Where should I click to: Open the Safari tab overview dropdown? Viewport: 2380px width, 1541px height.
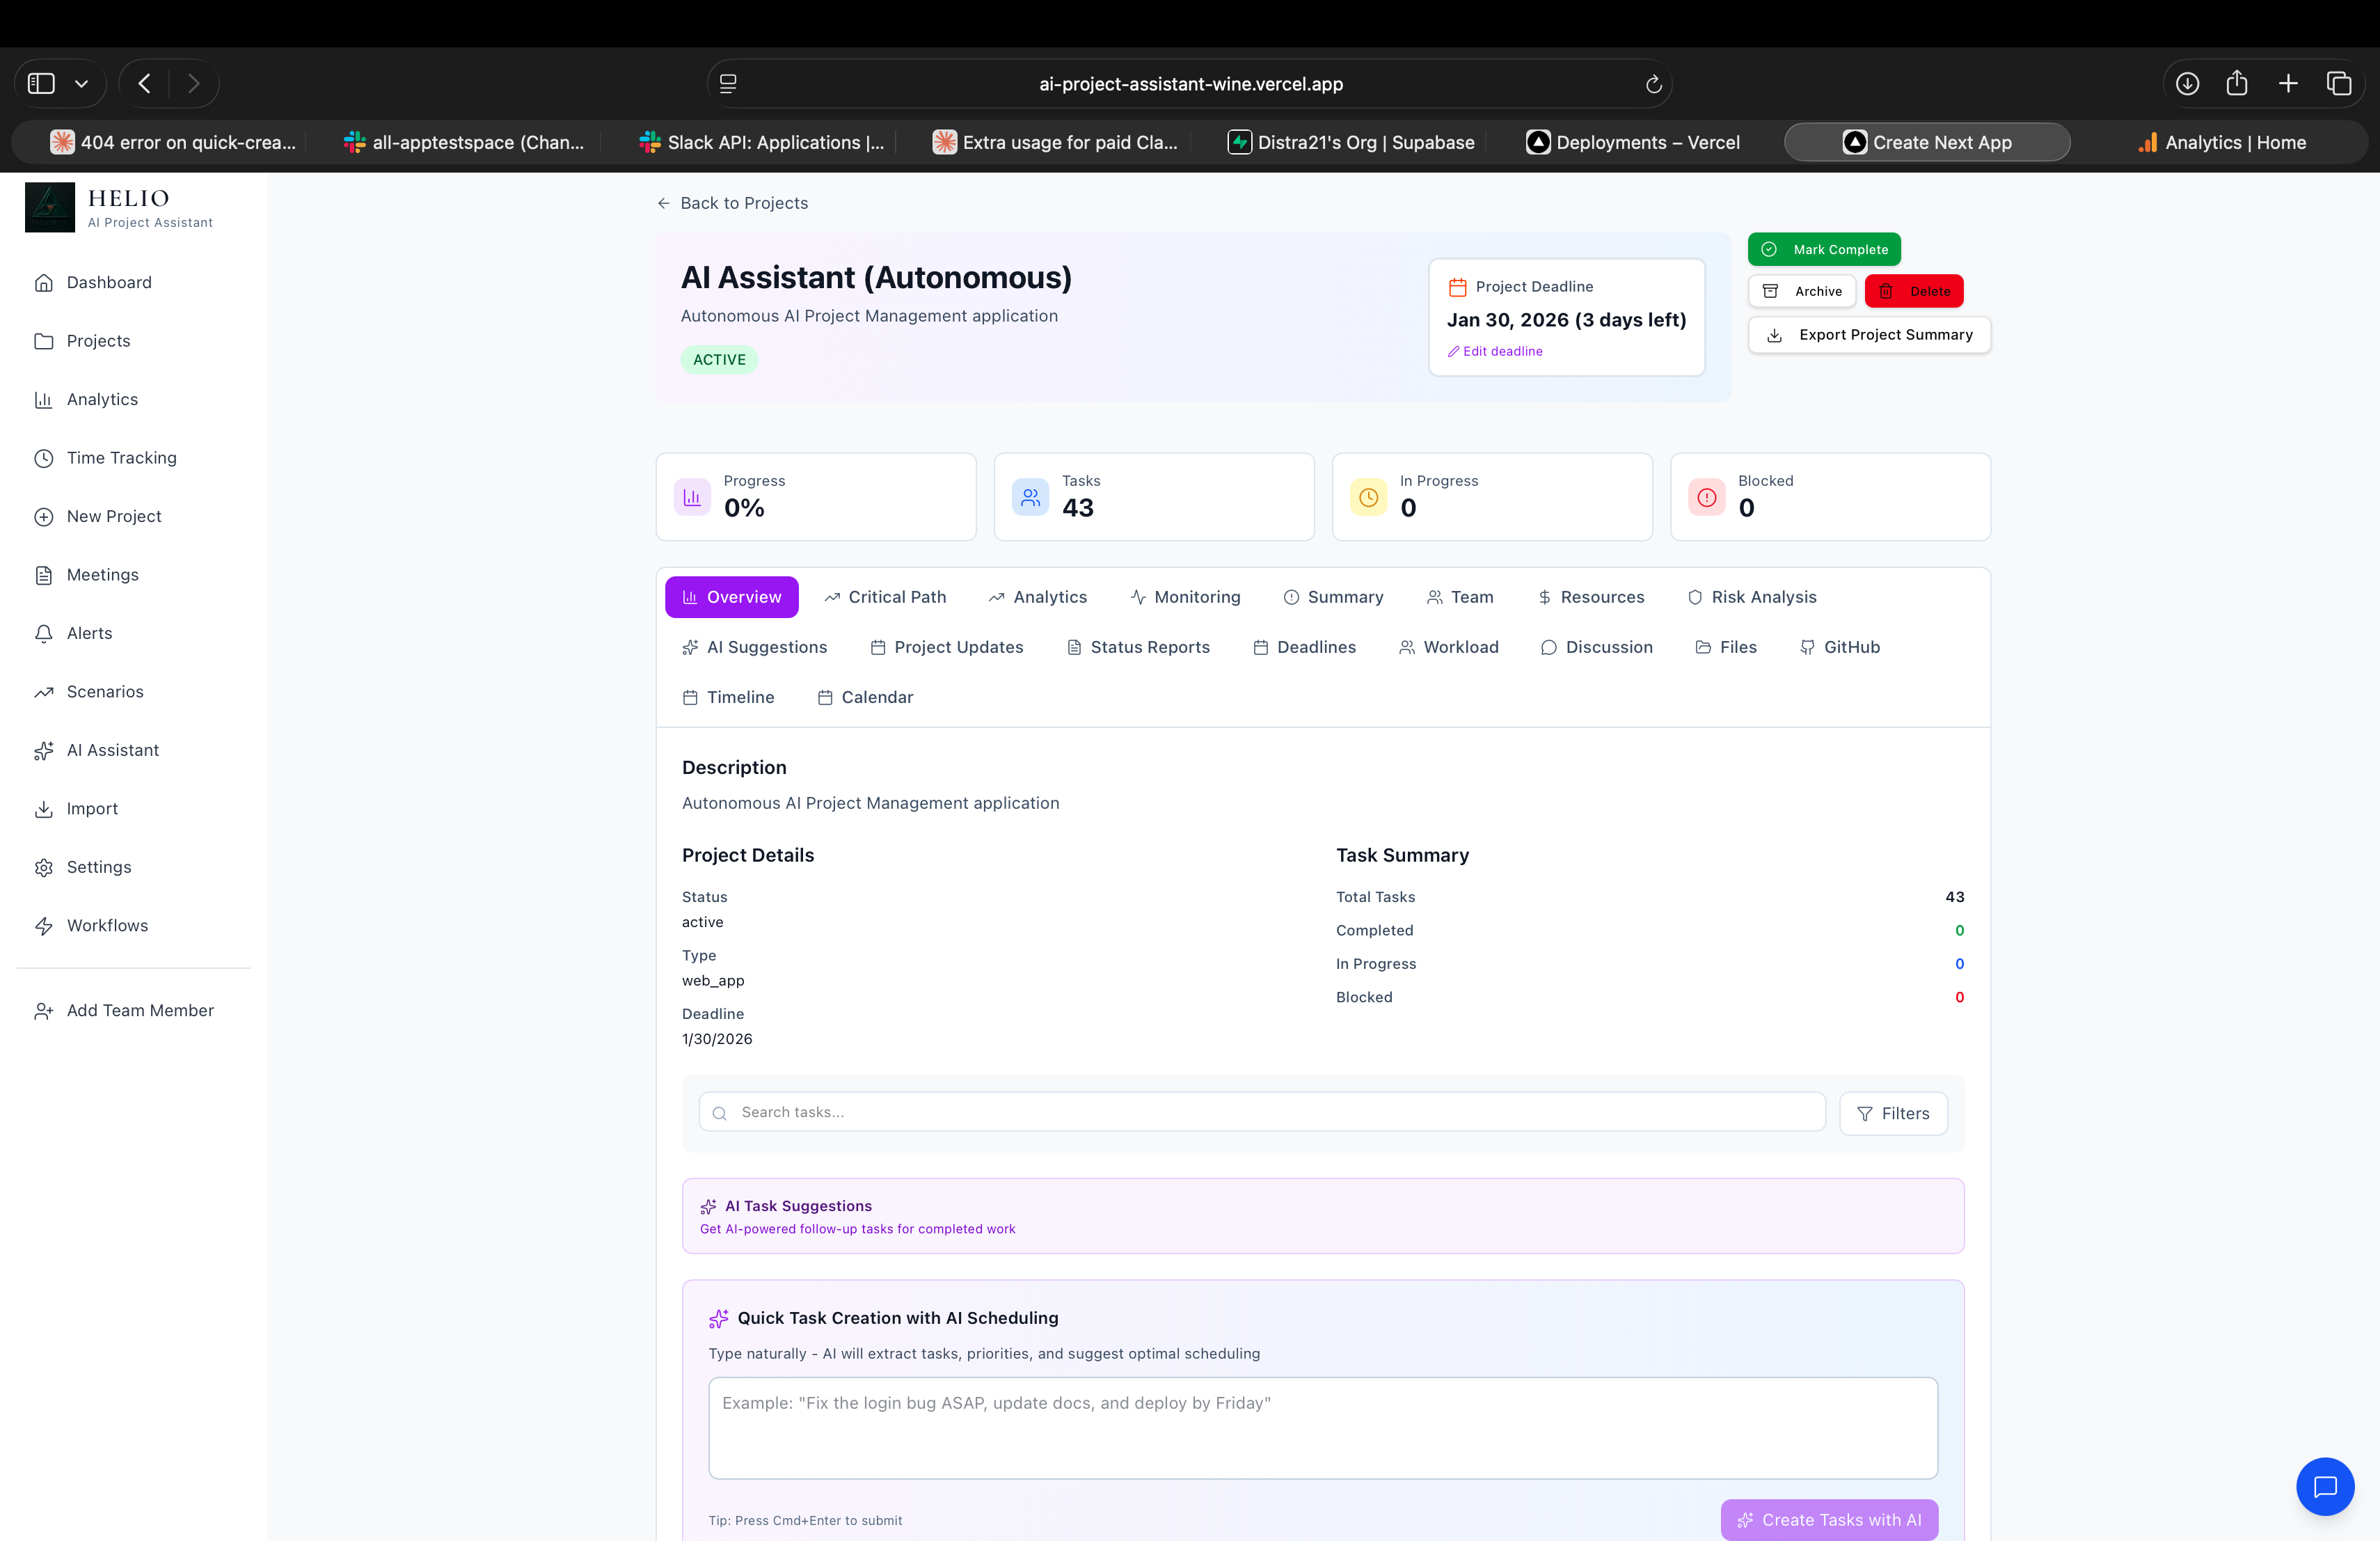click(82, 83)
